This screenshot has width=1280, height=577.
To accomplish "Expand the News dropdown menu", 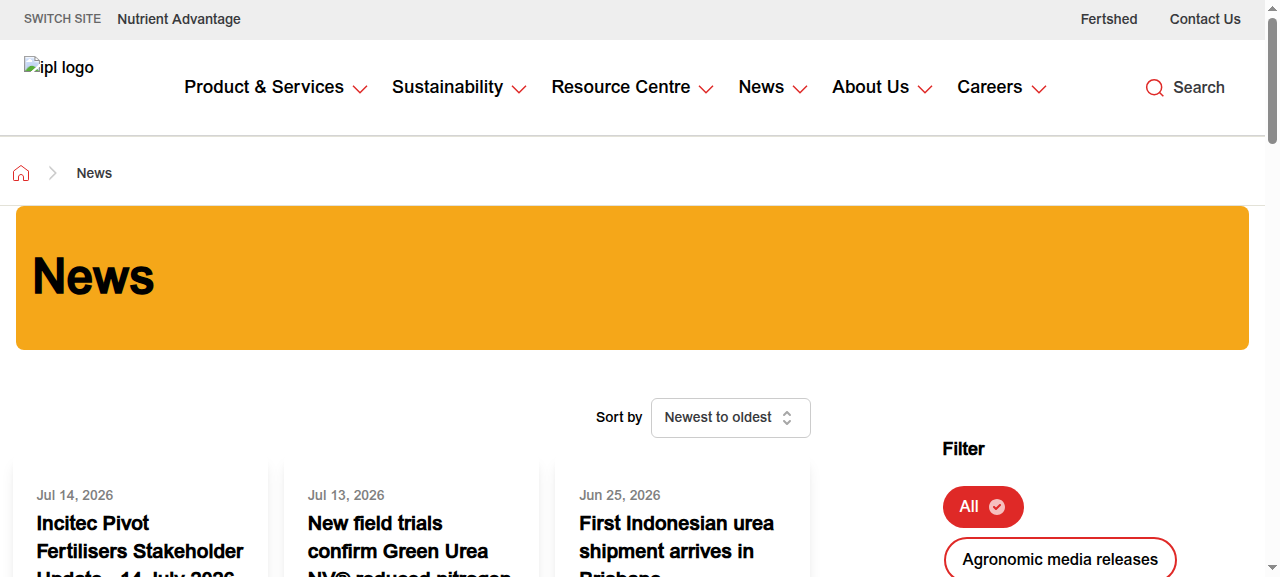I will coord(773,87).
